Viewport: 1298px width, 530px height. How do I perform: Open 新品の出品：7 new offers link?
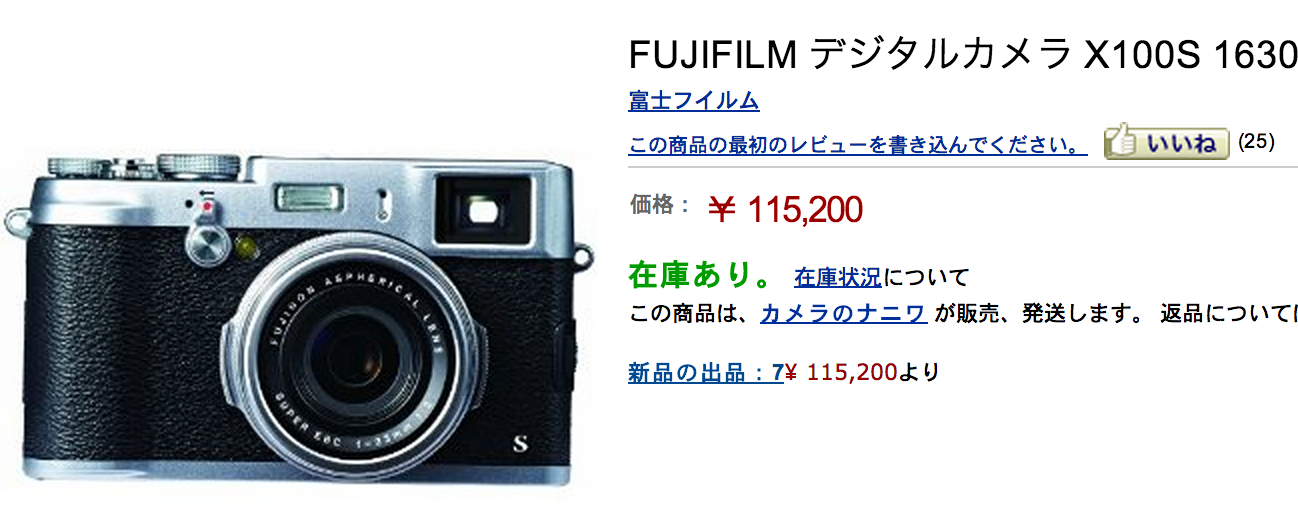tap(705, 373)
